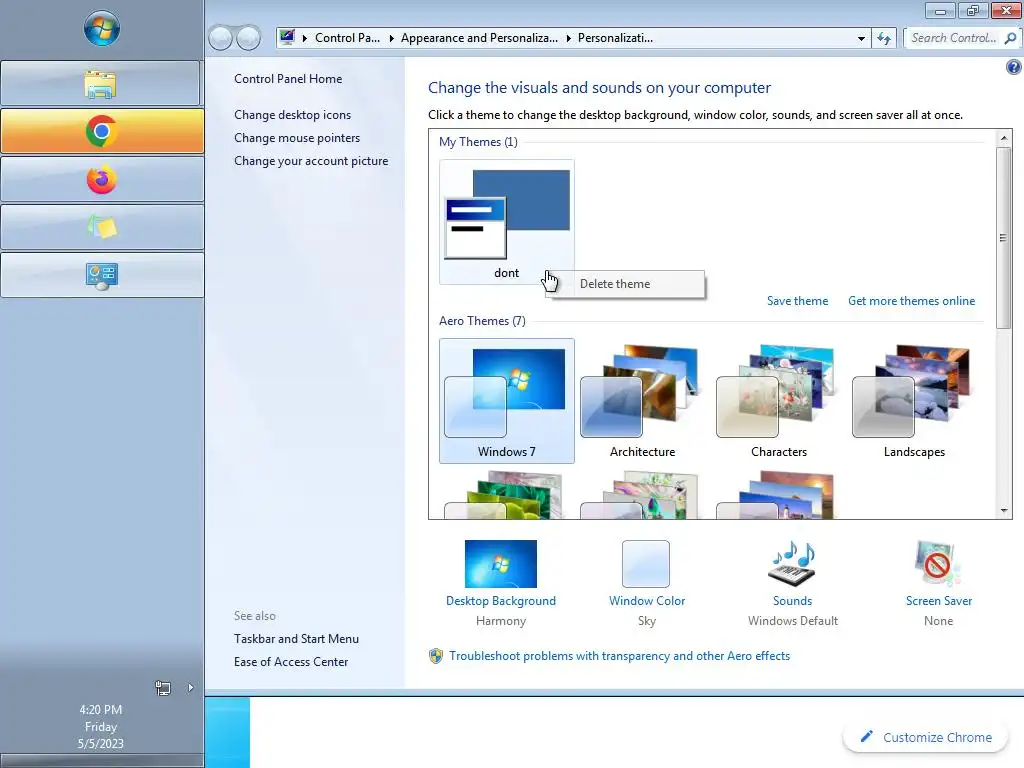
Task: Show hidden tray icons arrow
Action: (x=190, y=688)
